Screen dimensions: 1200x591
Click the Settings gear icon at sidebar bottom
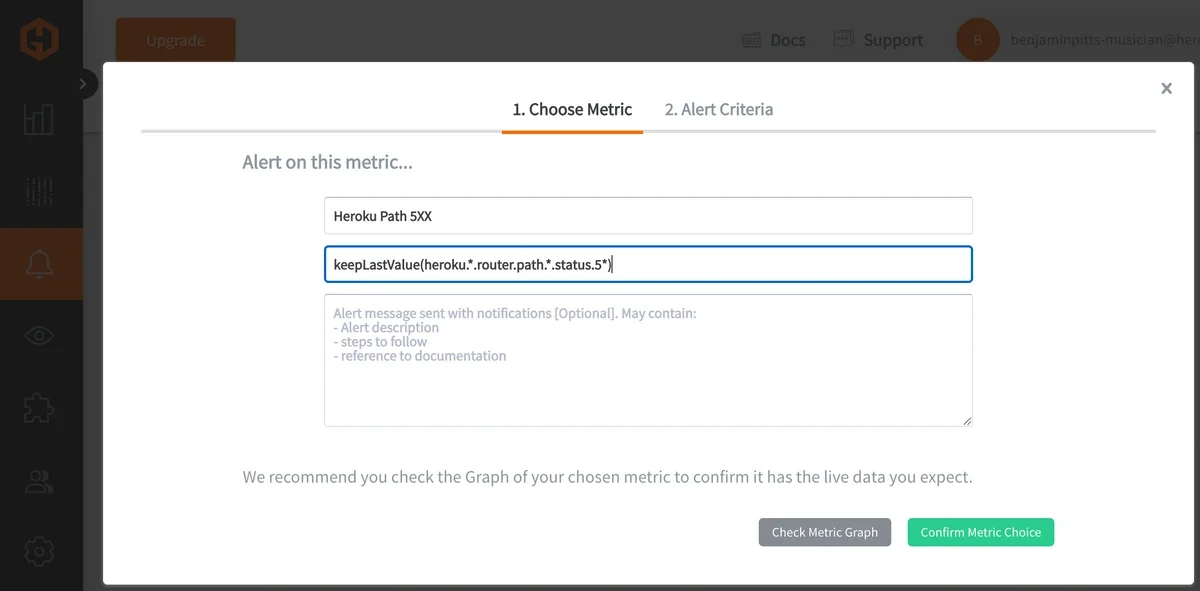(40, 551)
